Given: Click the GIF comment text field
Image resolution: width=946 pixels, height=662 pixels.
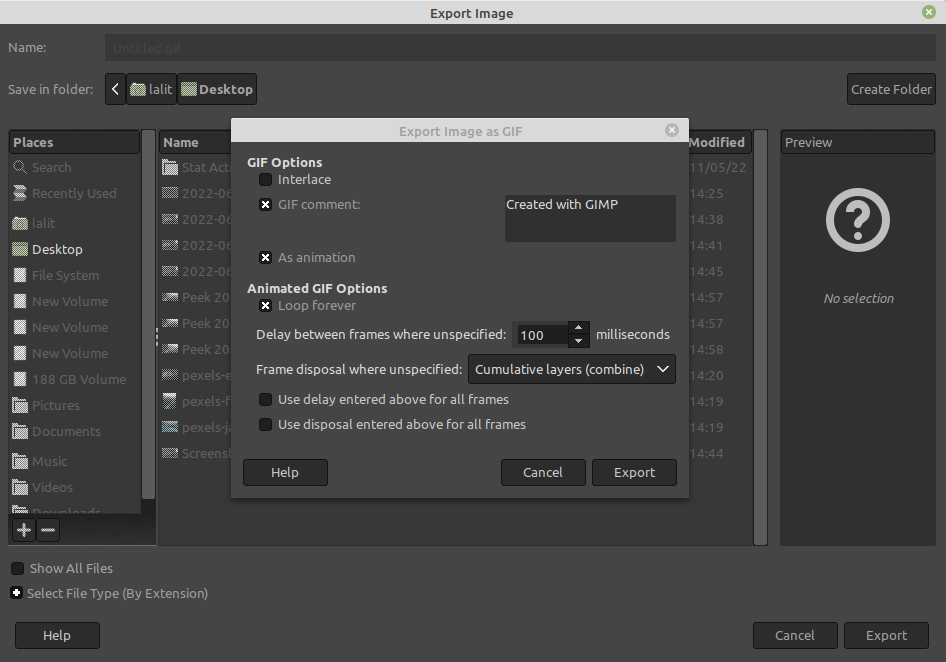Looking at the screenshot, I should tap(589, 218).
